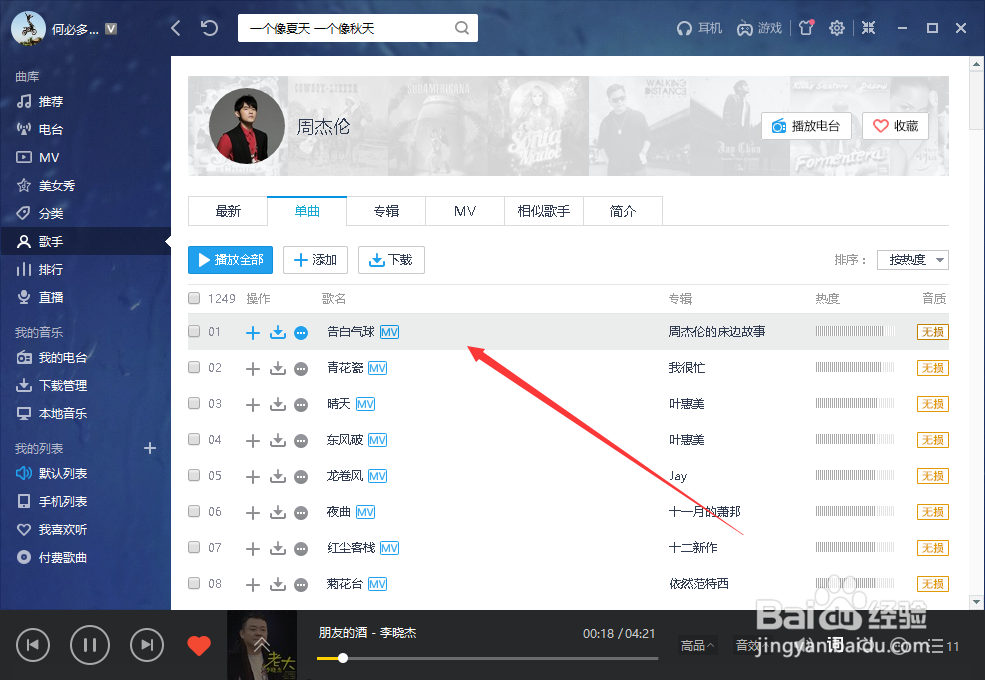The width and height of the screenshot is (985, 680).
Task: Check the select-all songs checkbox
Action: pyautogui.click(x=193, y=297)
